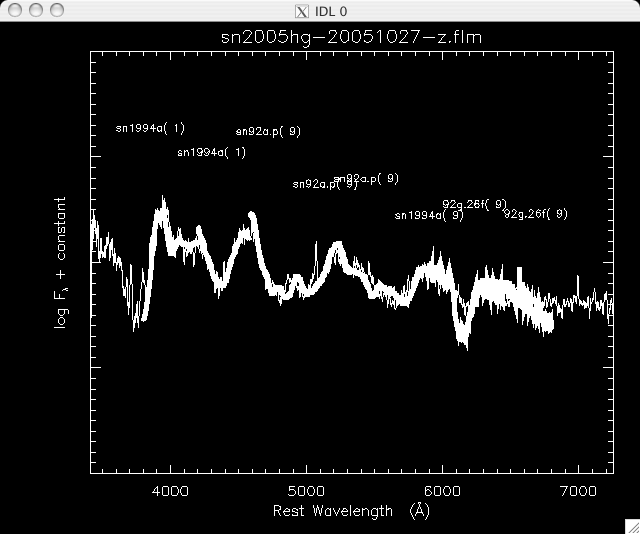Viewport: 640px width, 534px height.
Task: Click the 'IDL 0' window title
Action: click(x=329, y=11)
